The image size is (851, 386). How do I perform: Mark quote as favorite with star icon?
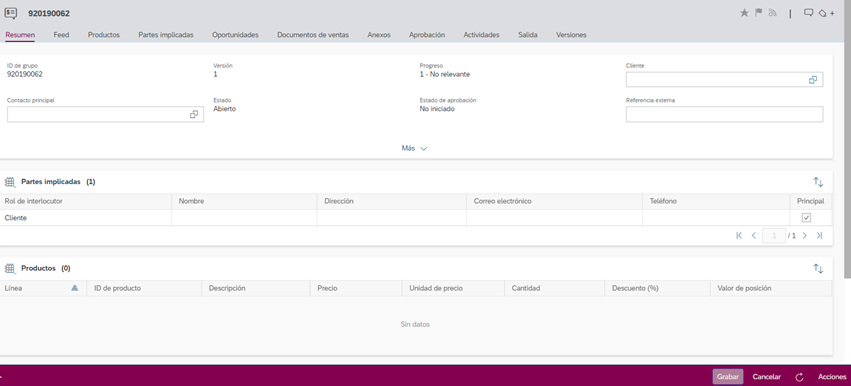(x=744, y=12)
